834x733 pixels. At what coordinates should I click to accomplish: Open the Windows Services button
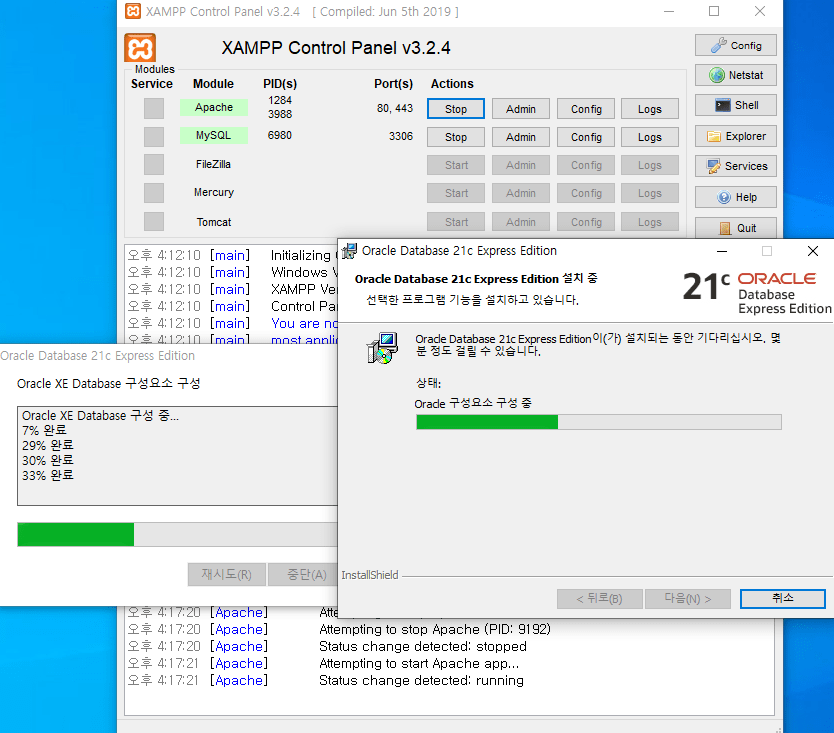click(736, 166)
